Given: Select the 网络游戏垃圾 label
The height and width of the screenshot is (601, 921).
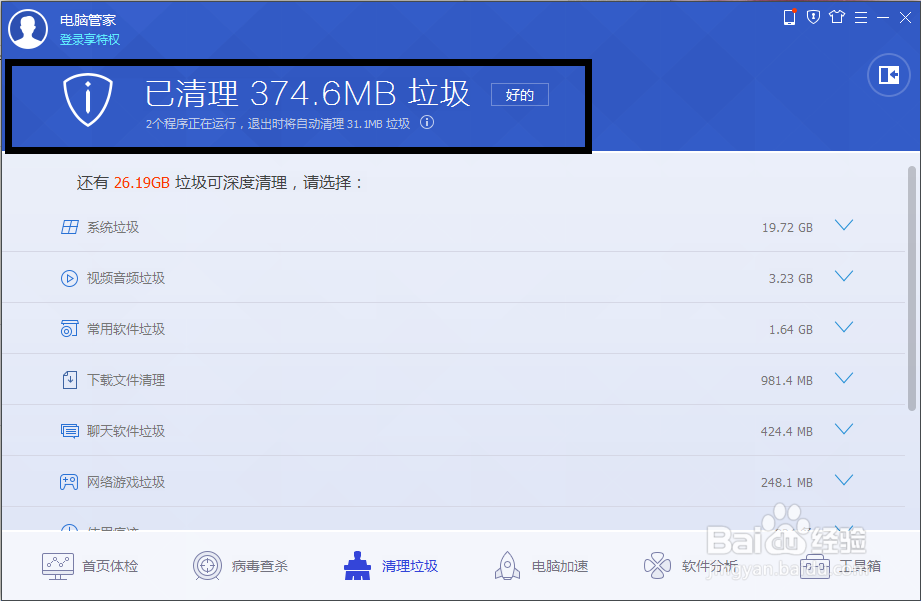Looking at the screenshot, I should 126,482.
